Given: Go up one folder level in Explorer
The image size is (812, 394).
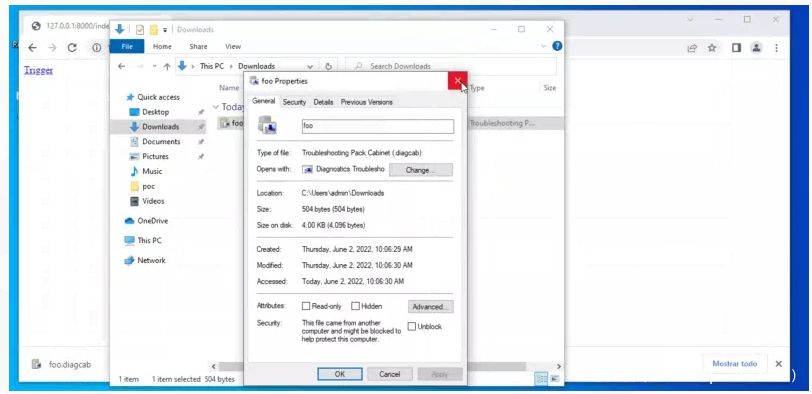Looking at the screenshot, I should (x=167, y=66).
